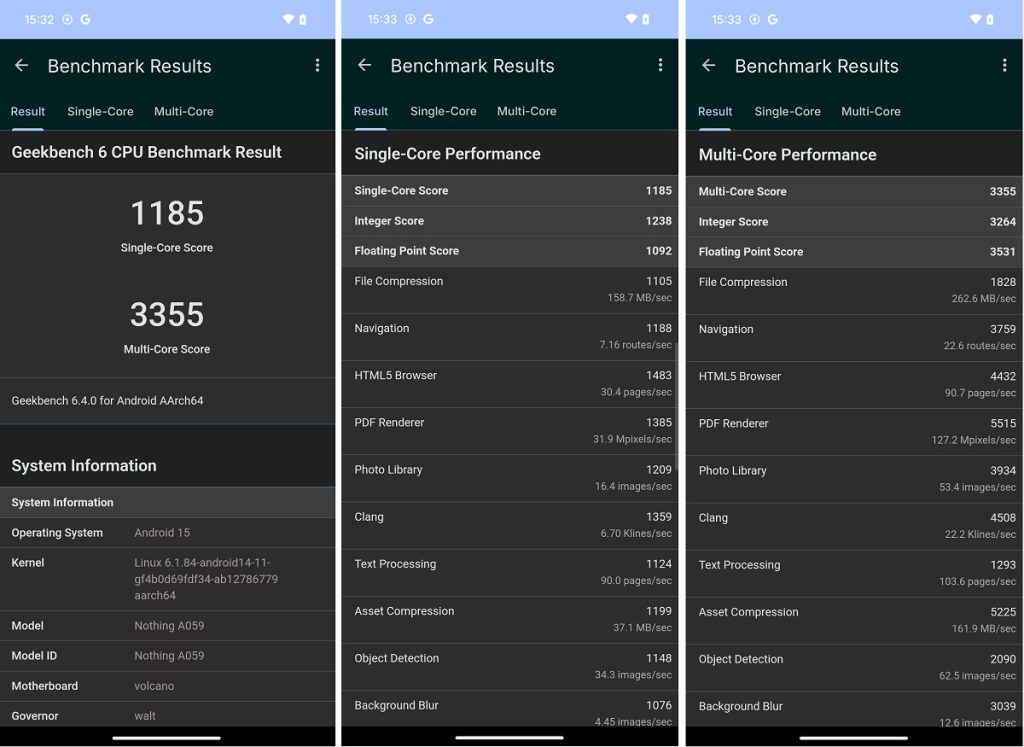Screen dimensions: 1024x747
Task: Tap back arrow in the middle phone screen
Action: point(364,65)
